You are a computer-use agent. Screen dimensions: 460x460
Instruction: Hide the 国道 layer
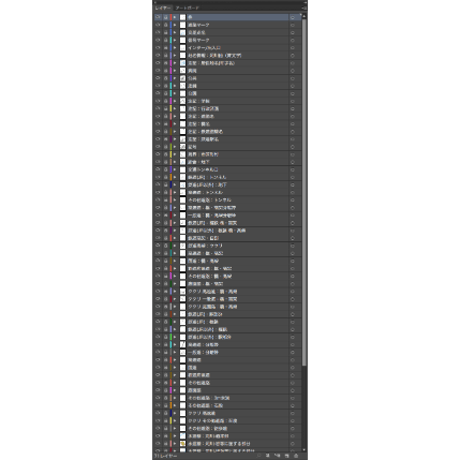coord(158,368)
